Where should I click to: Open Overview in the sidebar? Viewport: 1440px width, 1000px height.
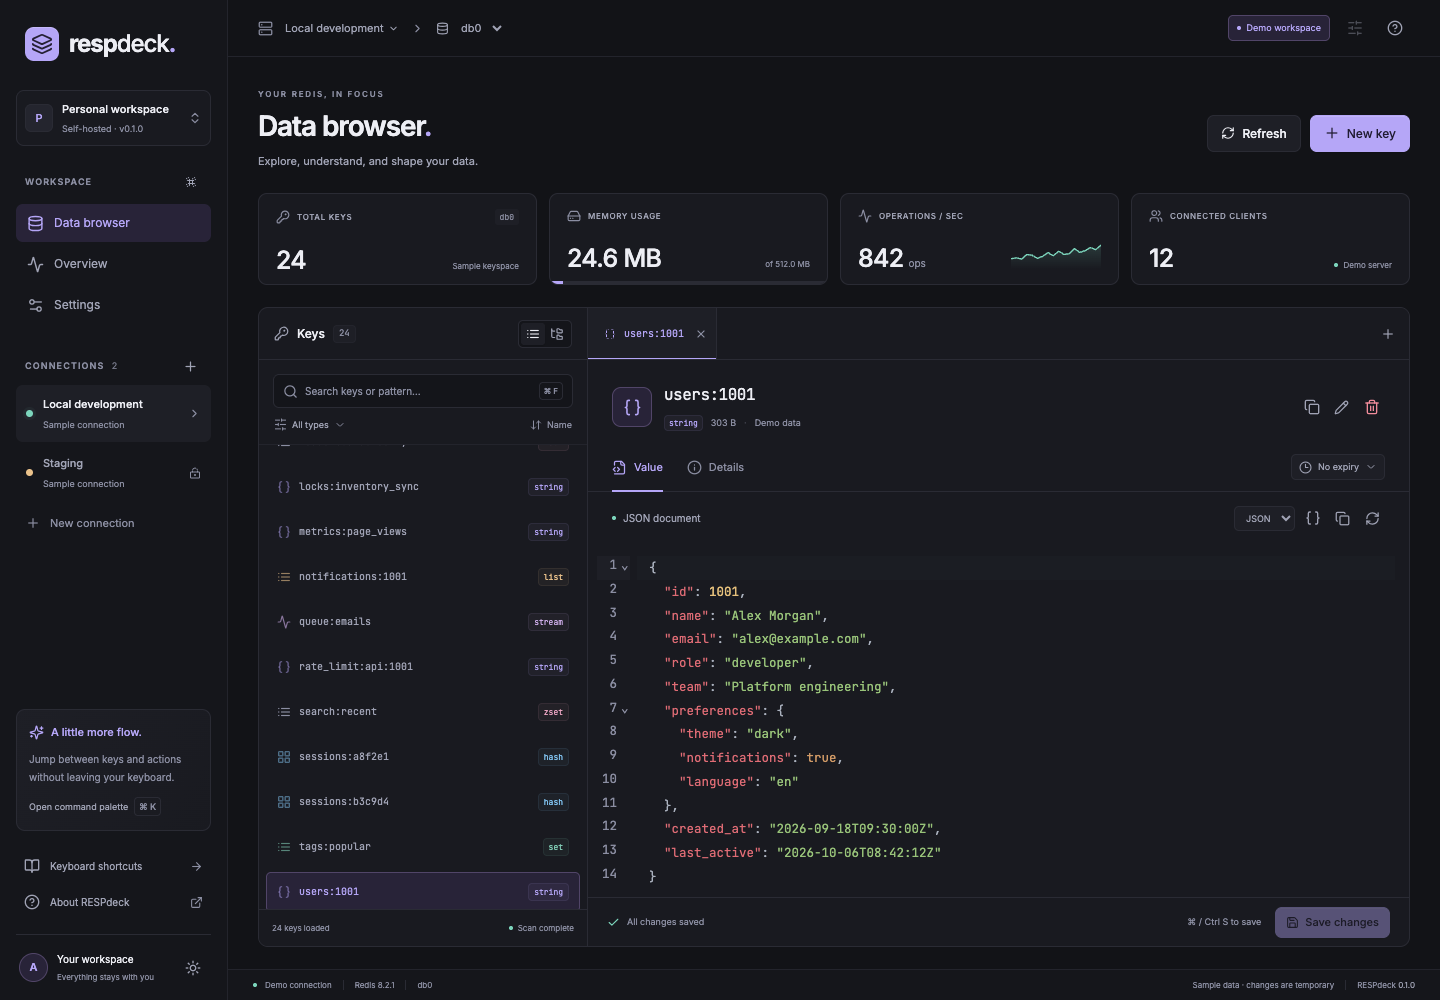113,264
